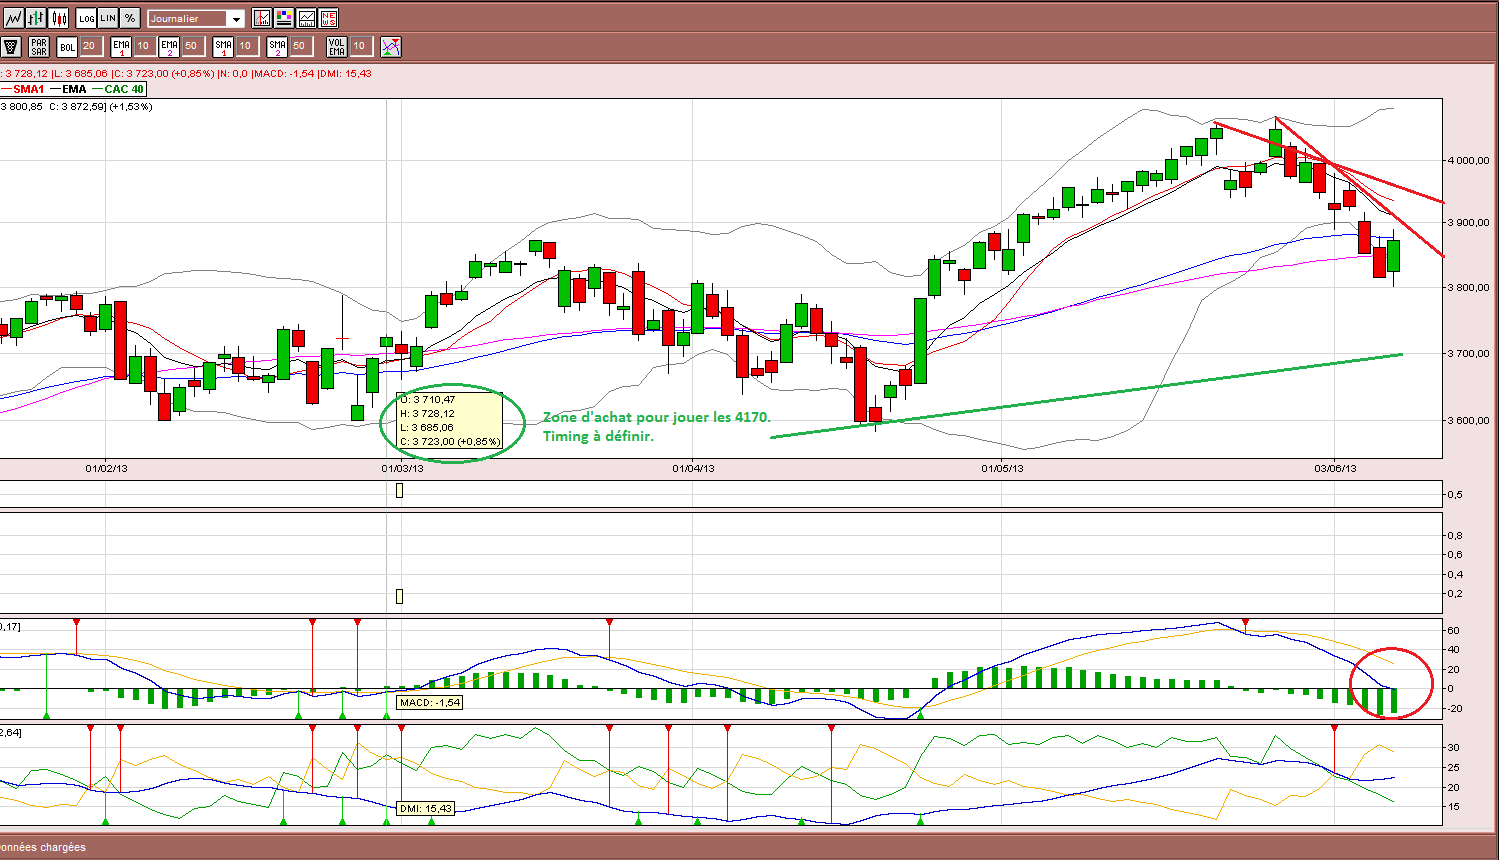This screenshot has height=860, width=1499.
Task: Open the chart color palette settings
Action: 284,18
